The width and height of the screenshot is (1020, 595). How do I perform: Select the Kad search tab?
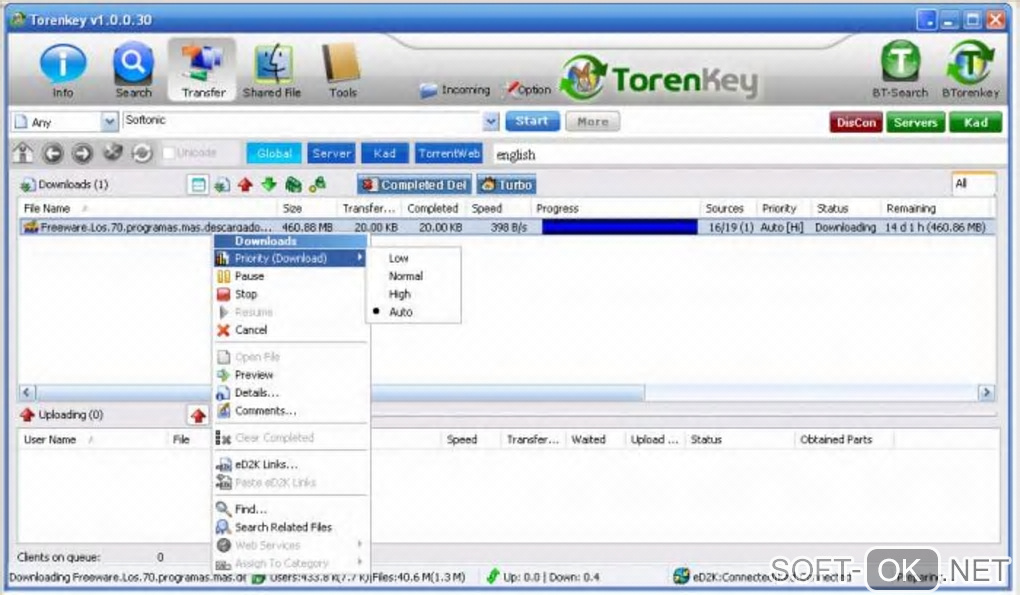click(x=384, y=153)
